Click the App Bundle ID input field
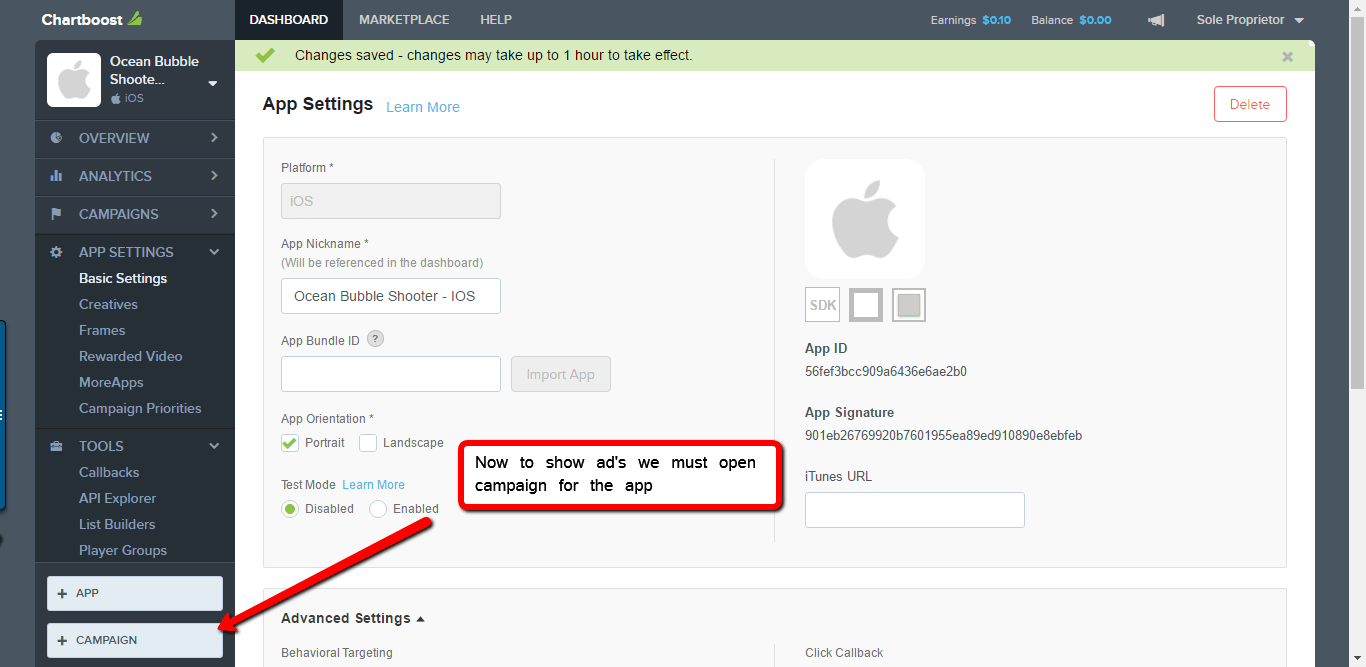 pyautogui.click(x=391, y=374)
